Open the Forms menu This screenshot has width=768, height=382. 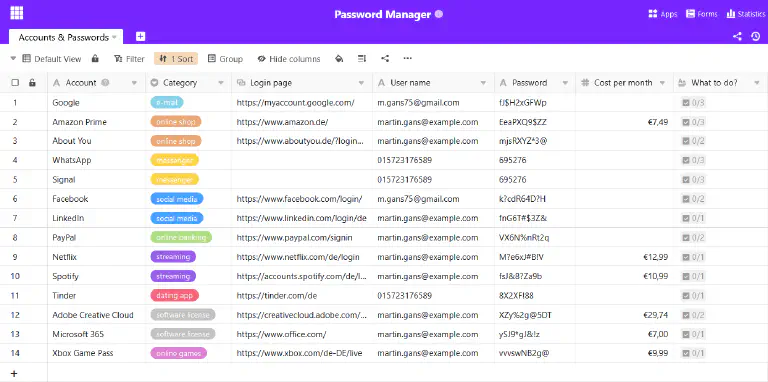702,14
